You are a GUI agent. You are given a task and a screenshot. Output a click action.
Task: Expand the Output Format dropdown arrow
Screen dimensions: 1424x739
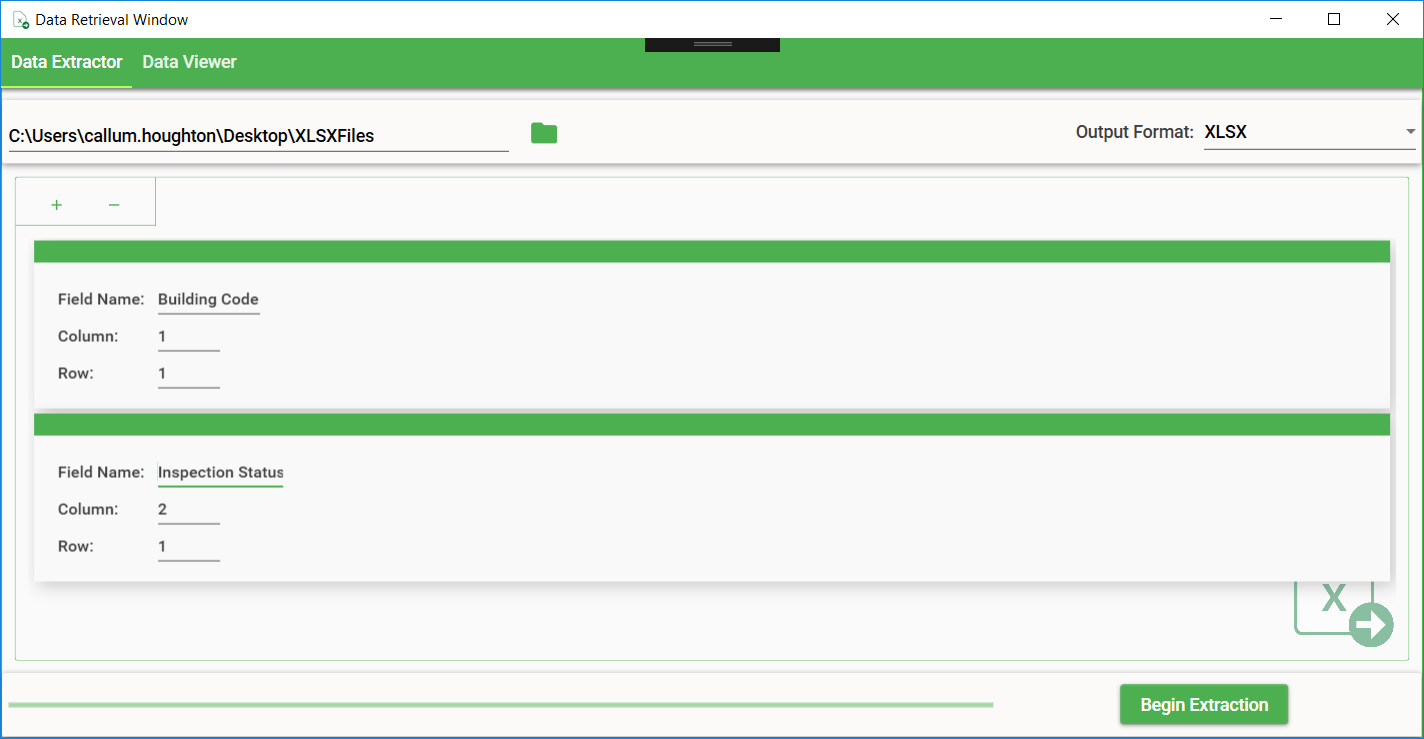click(1410, 132)
